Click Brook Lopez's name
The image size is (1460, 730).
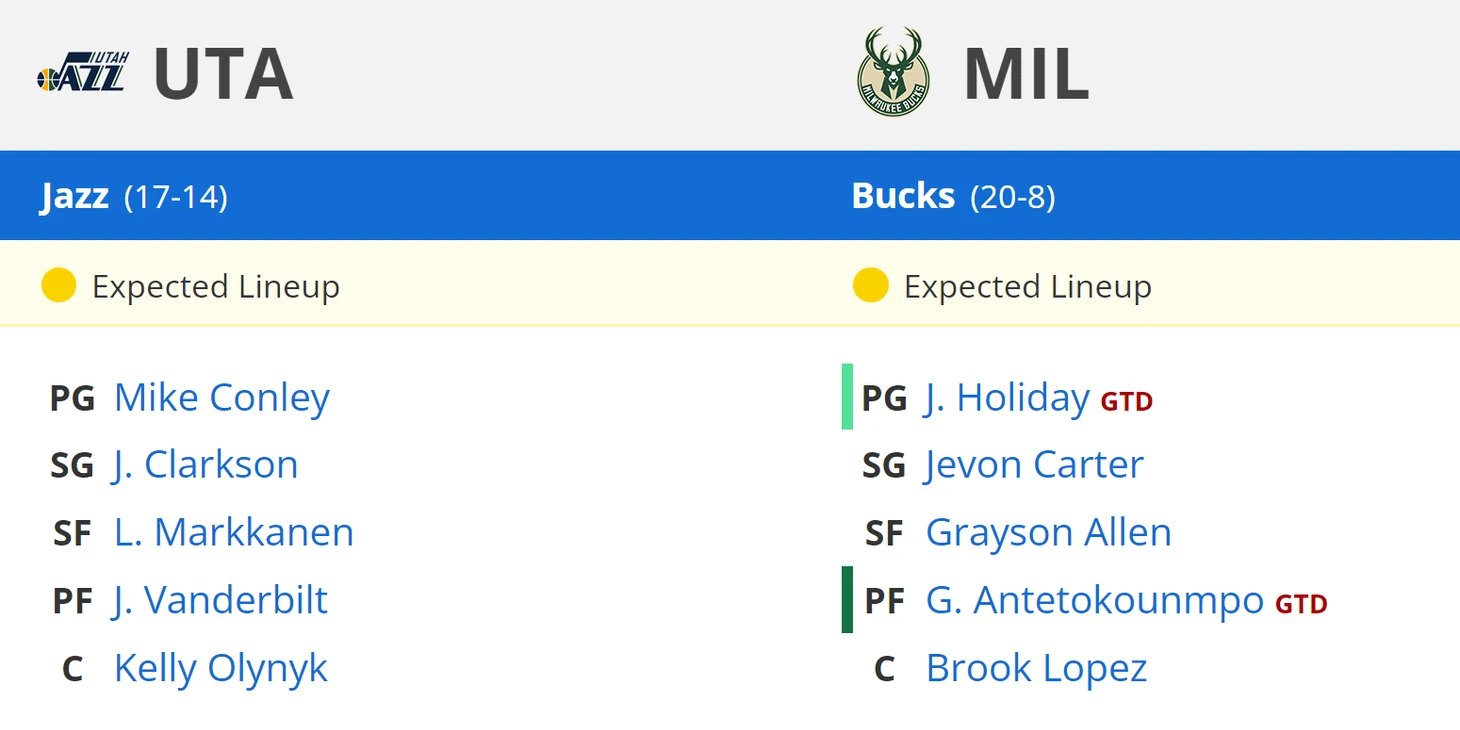[1036, 668]
